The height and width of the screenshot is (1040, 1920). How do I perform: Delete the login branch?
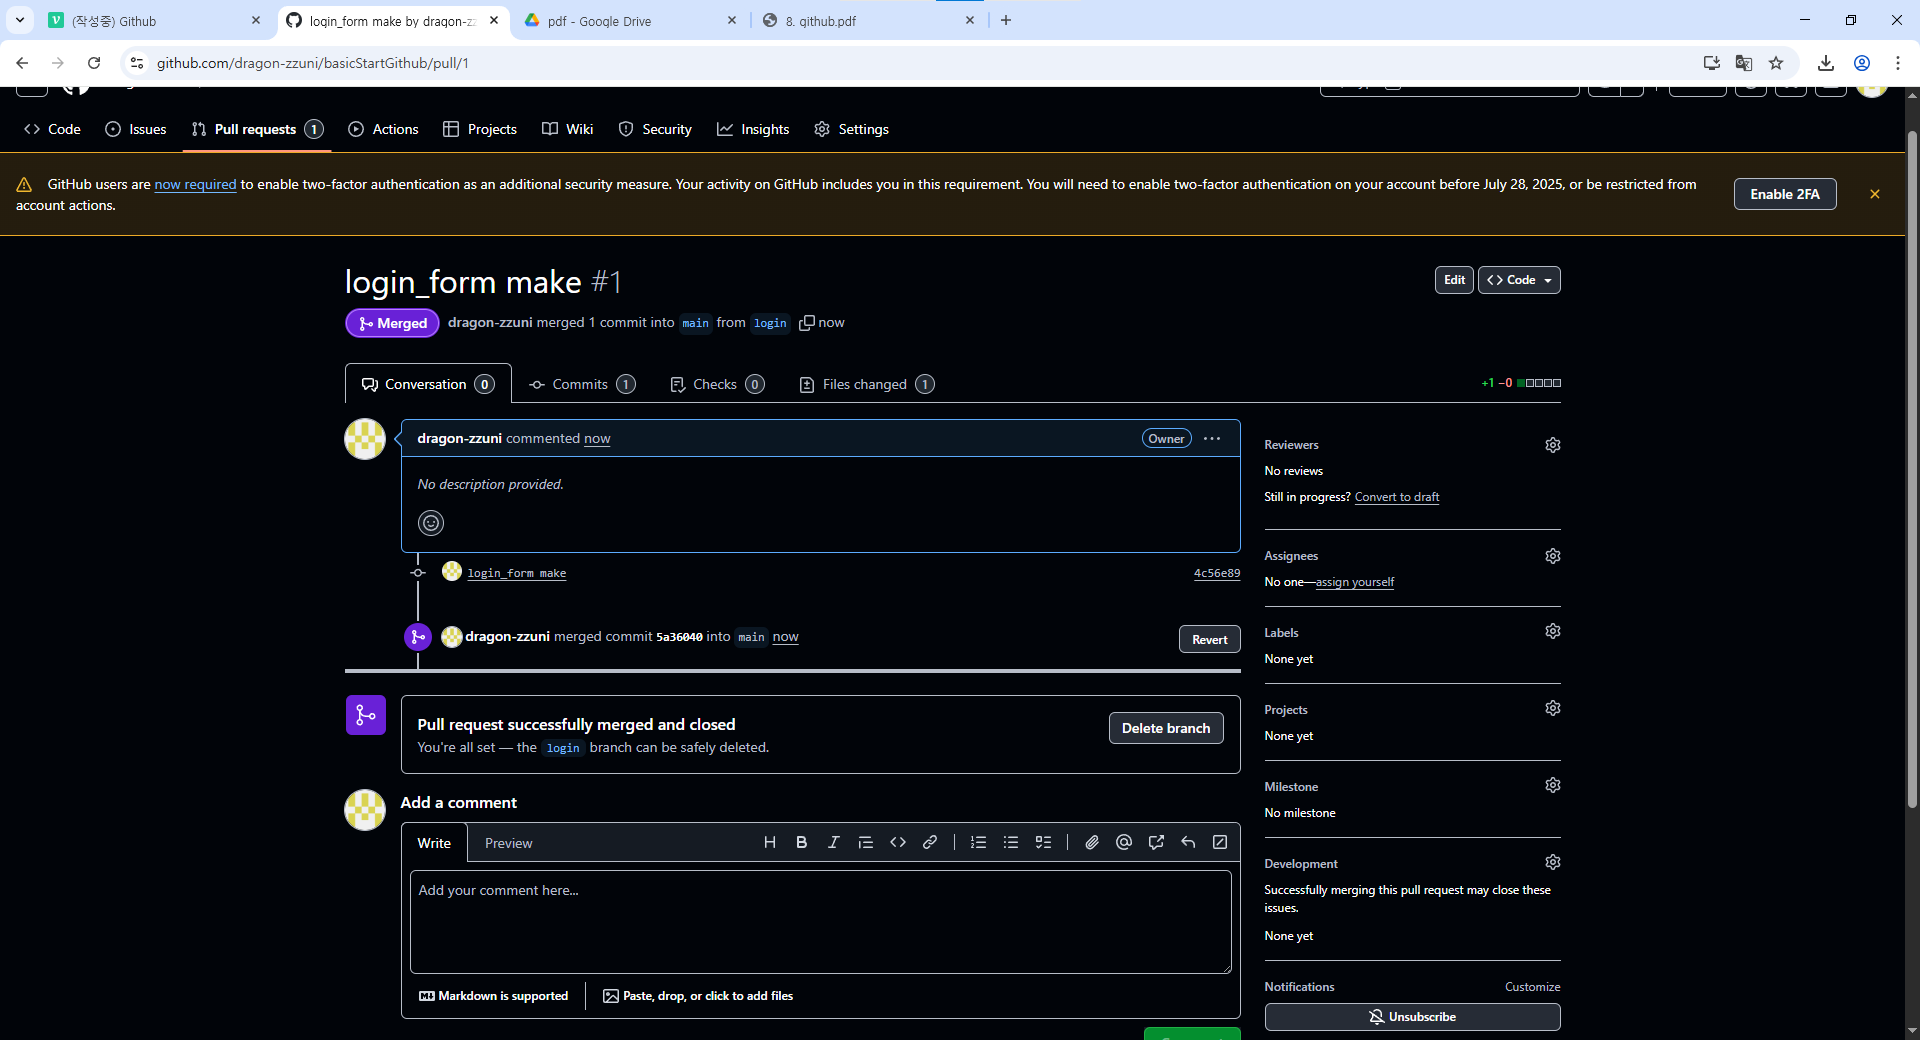point(1166,728)
